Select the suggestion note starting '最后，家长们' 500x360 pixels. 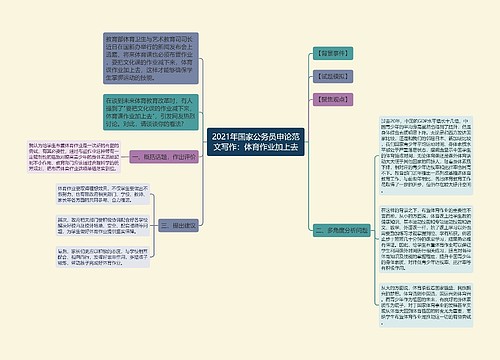103,257
